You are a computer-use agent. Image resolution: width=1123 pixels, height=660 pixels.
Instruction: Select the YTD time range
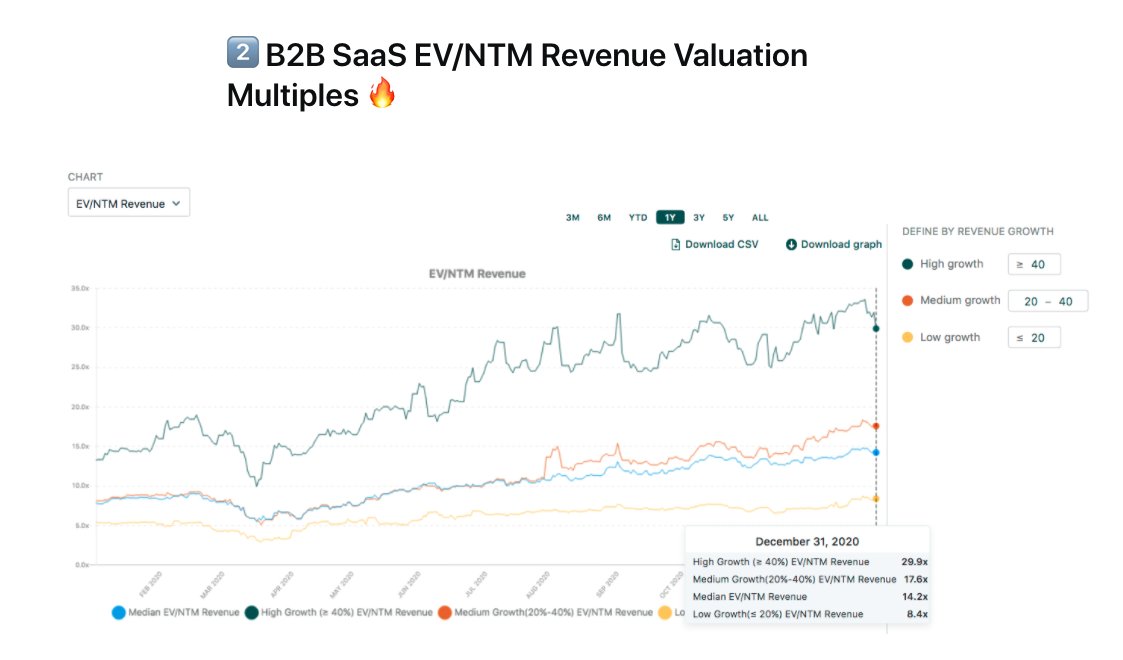click(x=637, y=218)
